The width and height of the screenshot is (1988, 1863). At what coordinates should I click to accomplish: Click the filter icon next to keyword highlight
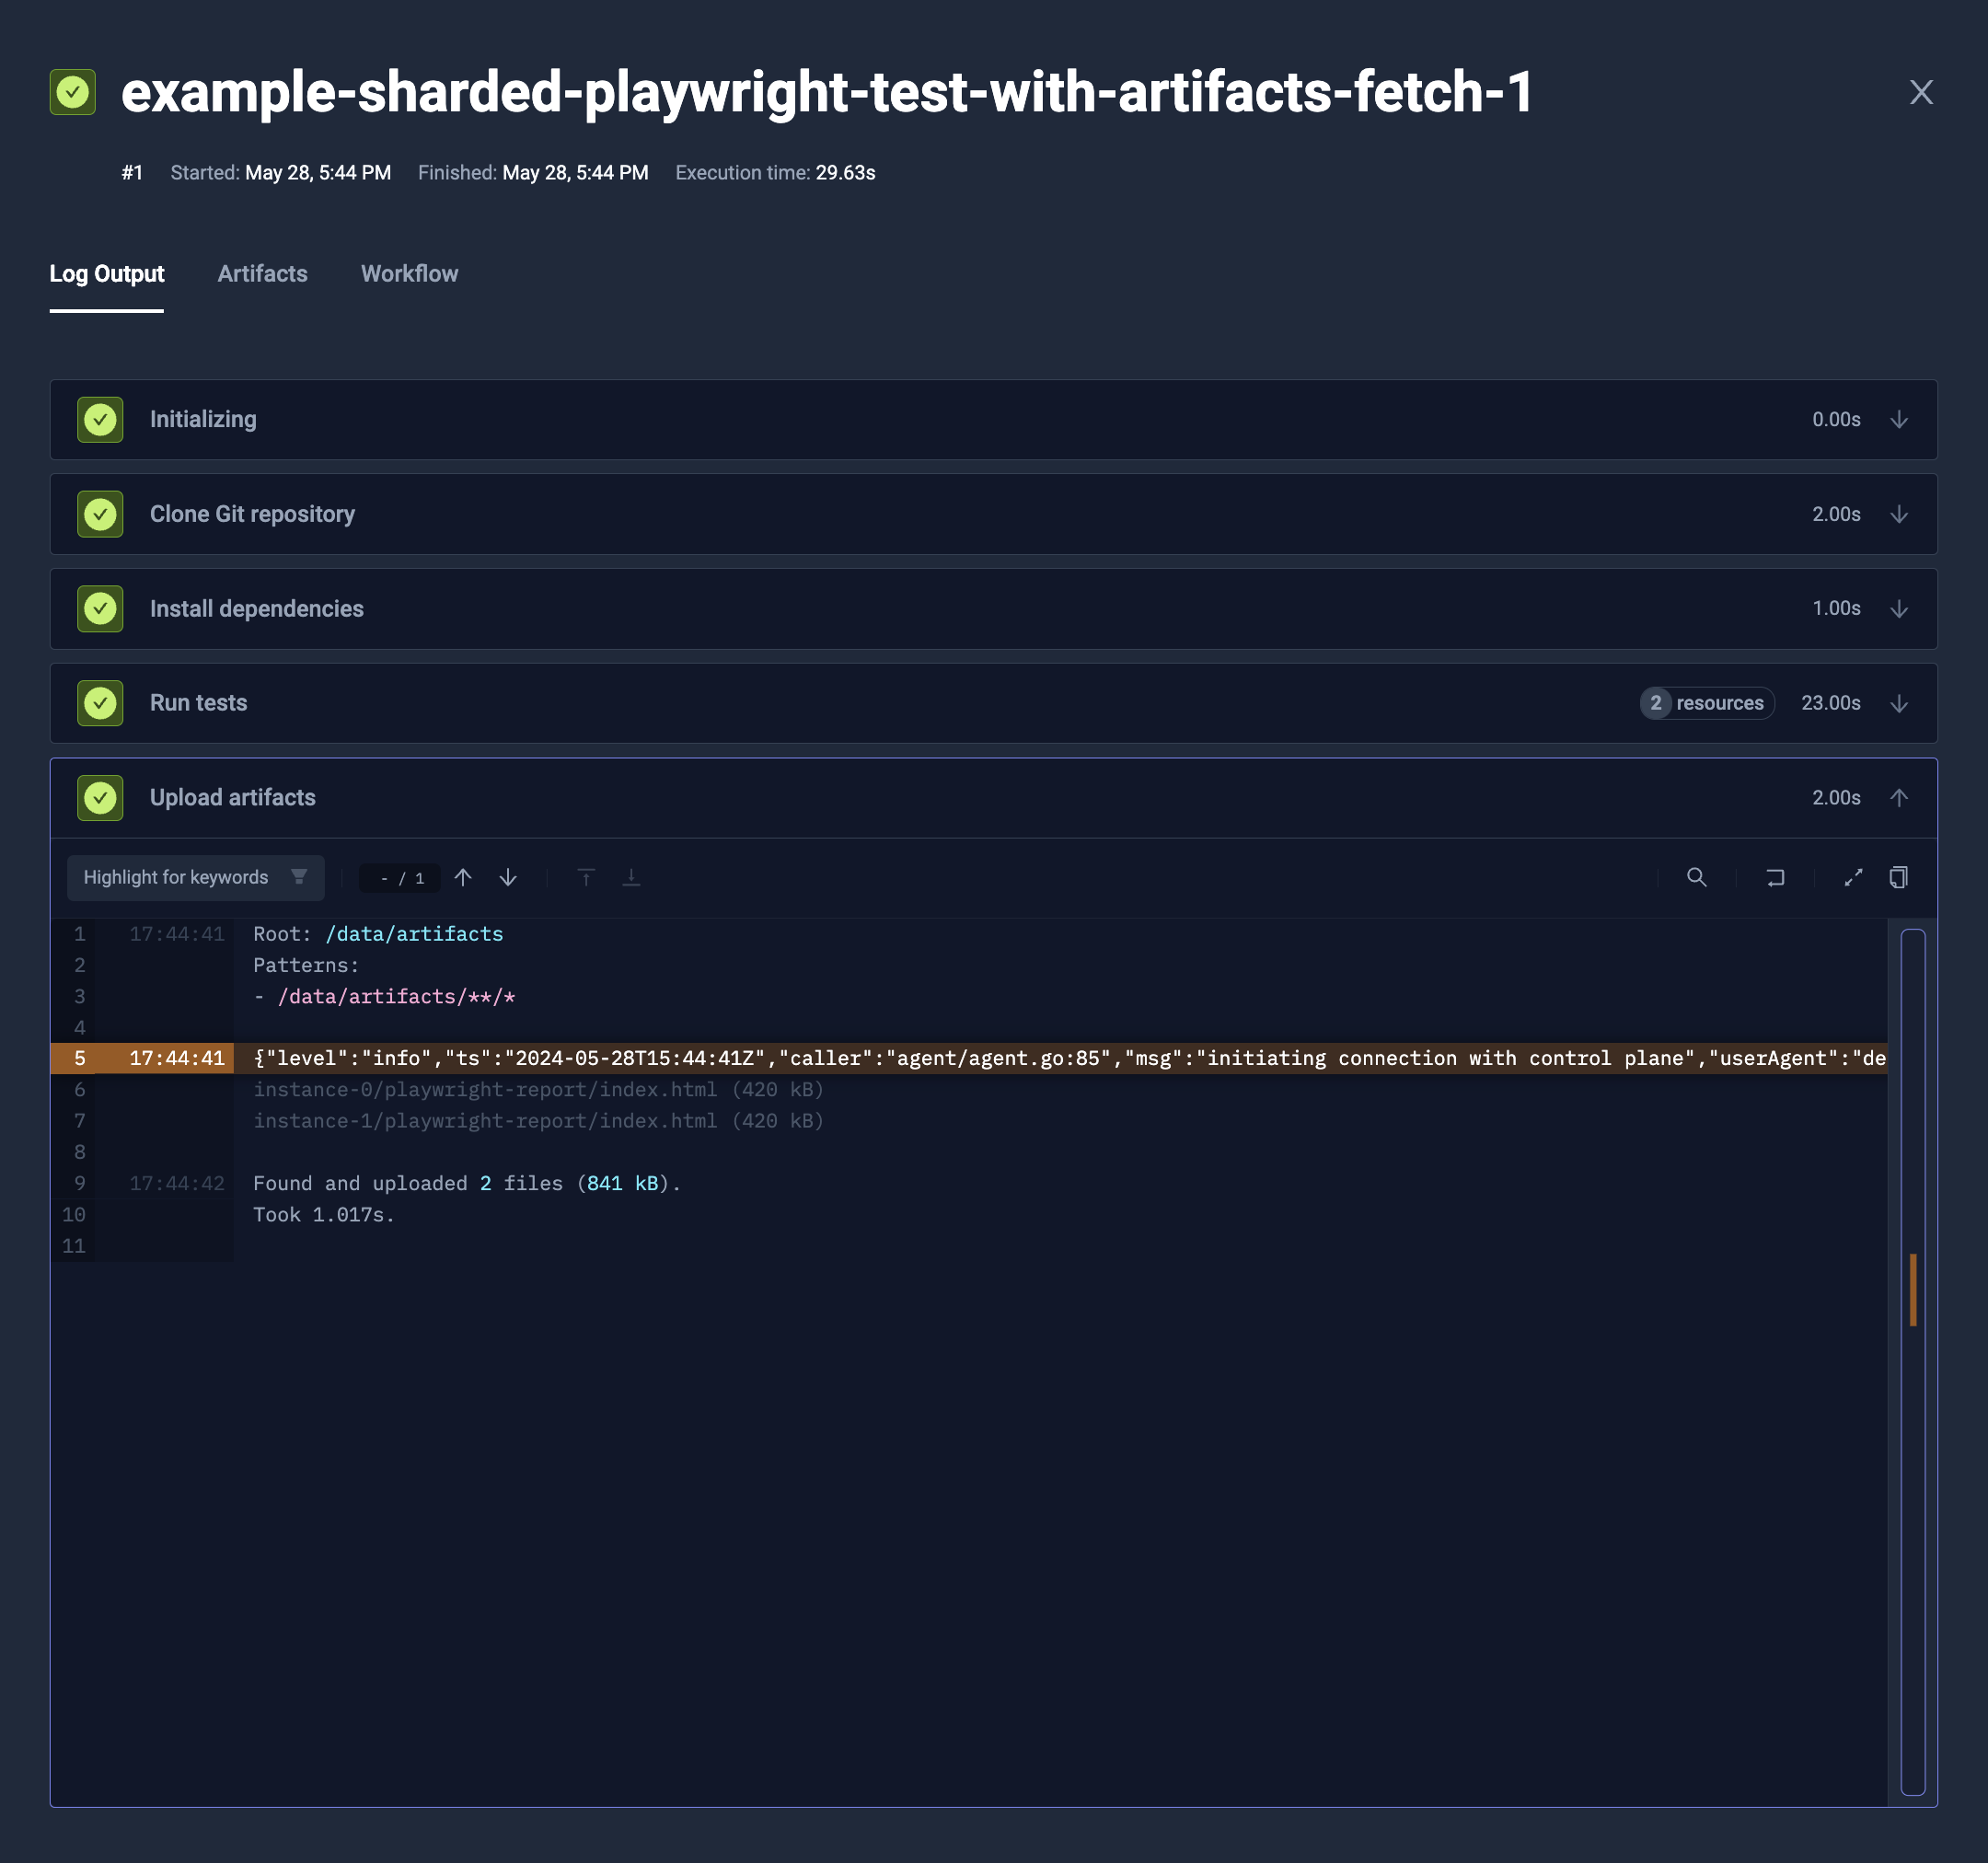(x=299, y=877)
